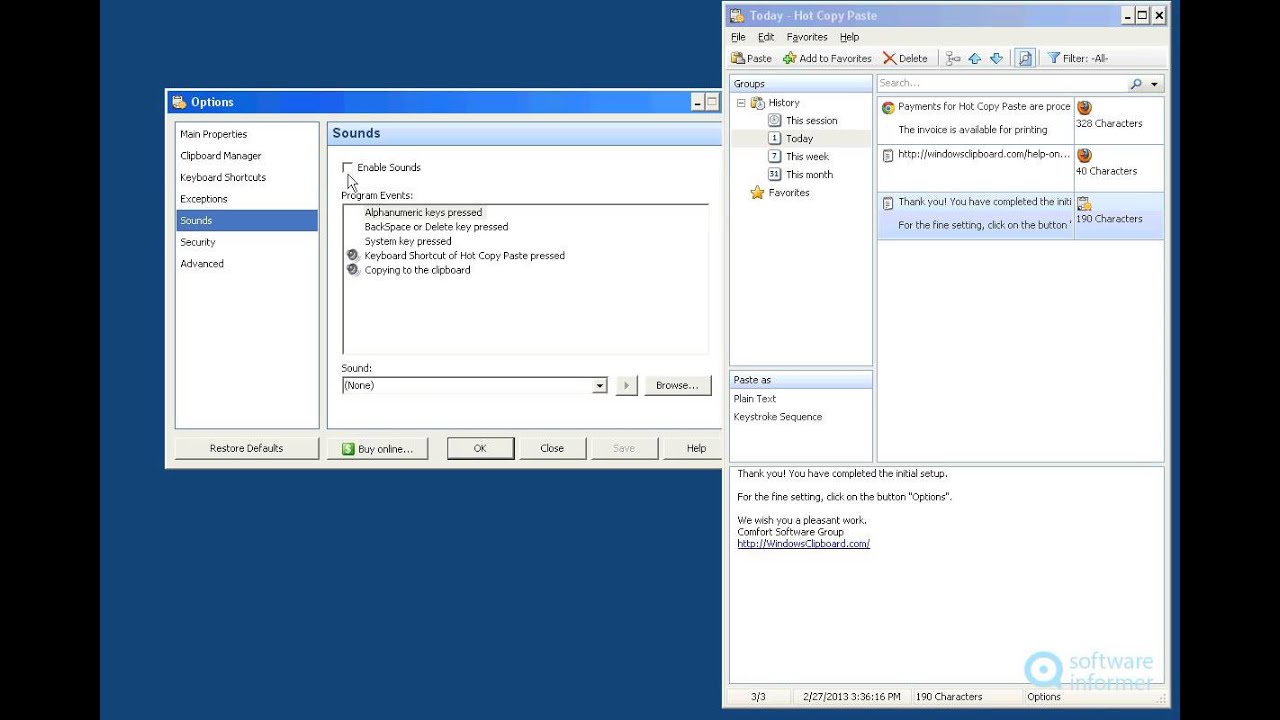Select Copying to the clipboard event

(417, 270)
